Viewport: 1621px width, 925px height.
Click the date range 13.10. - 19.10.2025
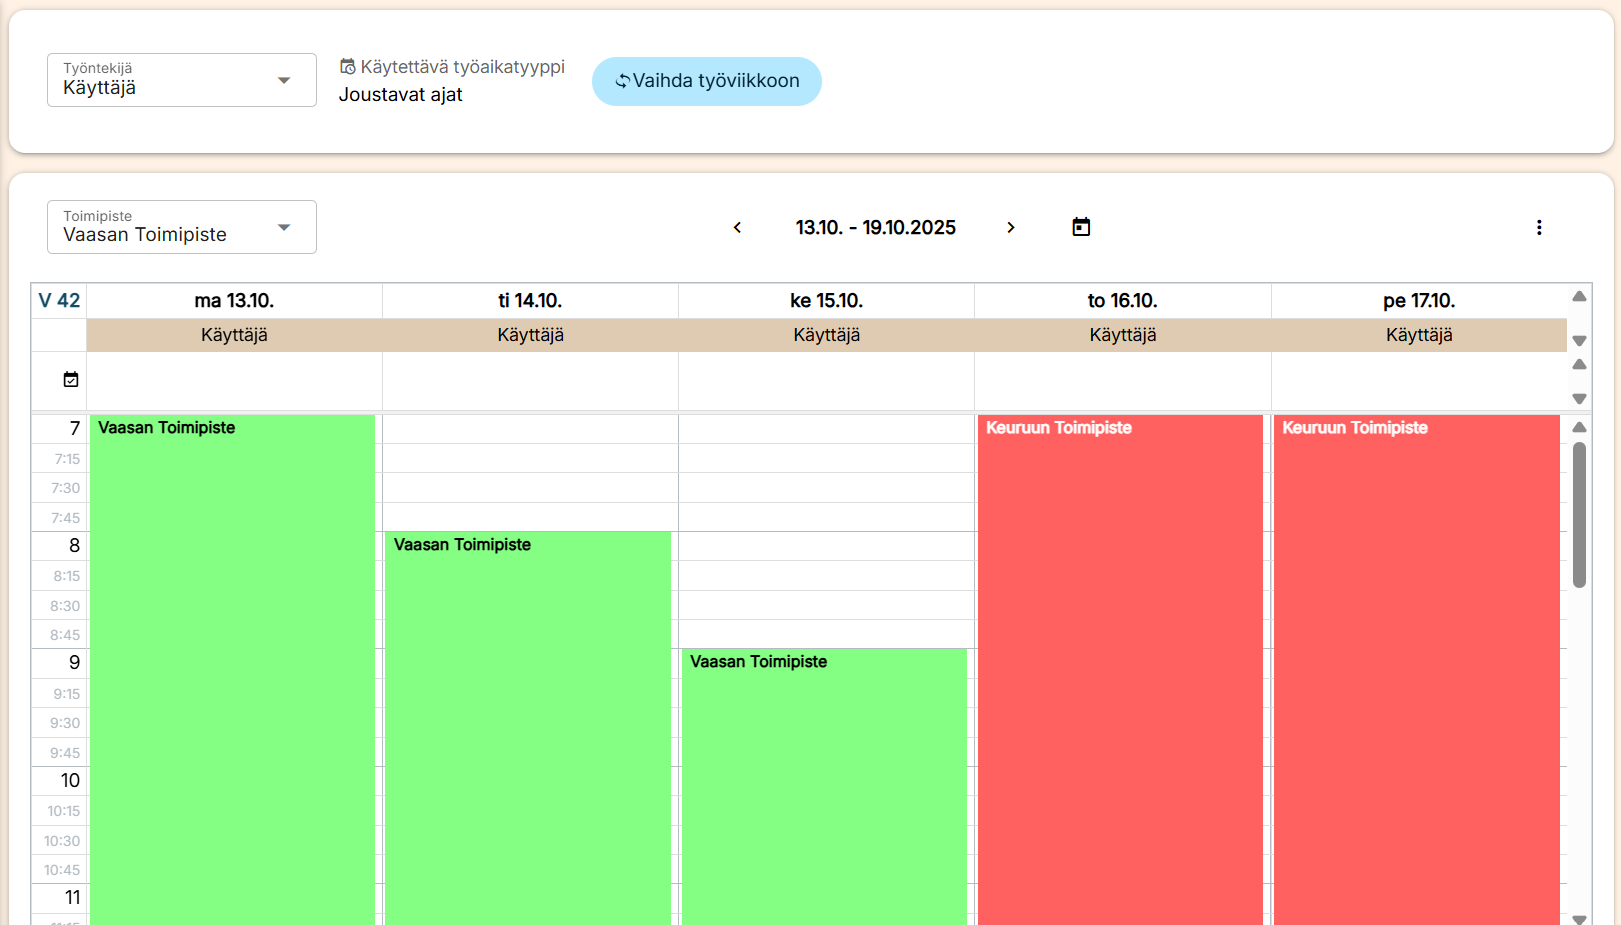click(875, 228)
